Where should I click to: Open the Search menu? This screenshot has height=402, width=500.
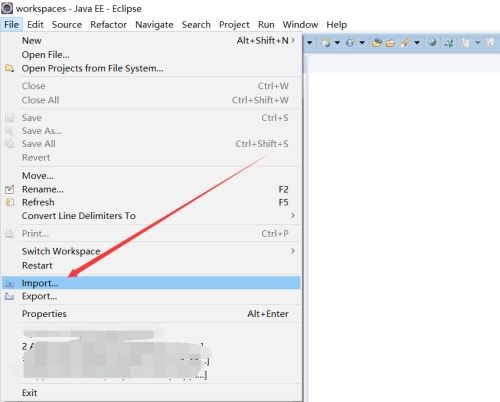[x=196, y=25]
